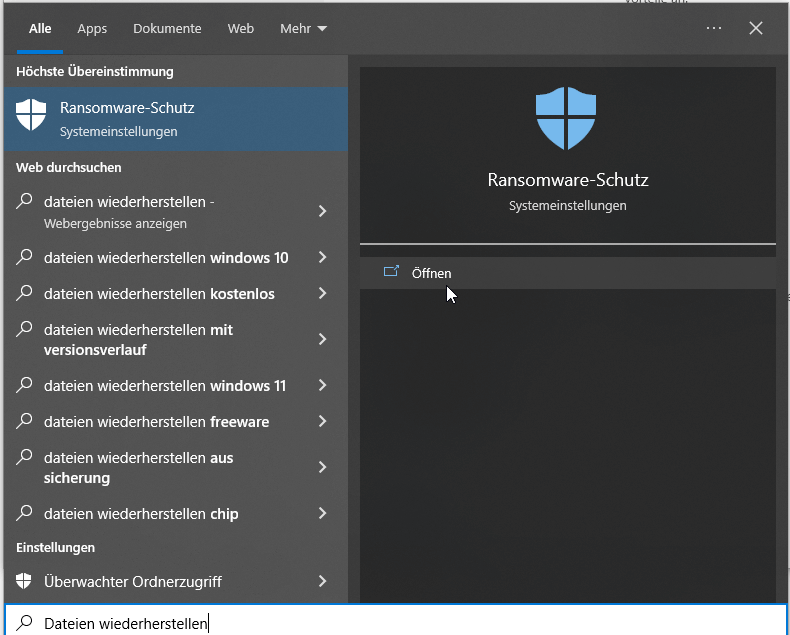The image size is (790, 635).
Task: Click the Öffnen window icon
Action: 391,272
